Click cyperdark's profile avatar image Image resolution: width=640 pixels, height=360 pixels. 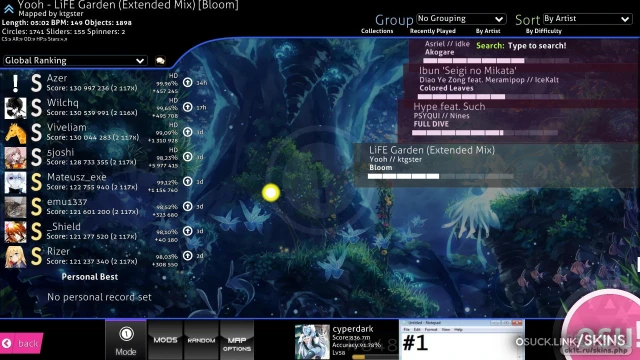tap(312, 342)
